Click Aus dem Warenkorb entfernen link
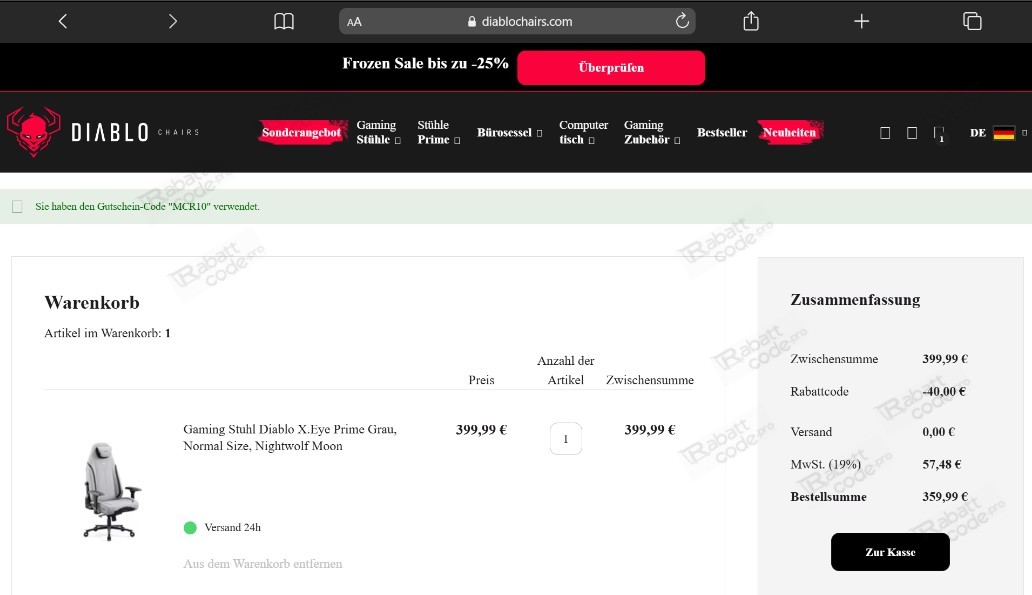This screenshot has width=1032, height=595. tap(262, 564)
